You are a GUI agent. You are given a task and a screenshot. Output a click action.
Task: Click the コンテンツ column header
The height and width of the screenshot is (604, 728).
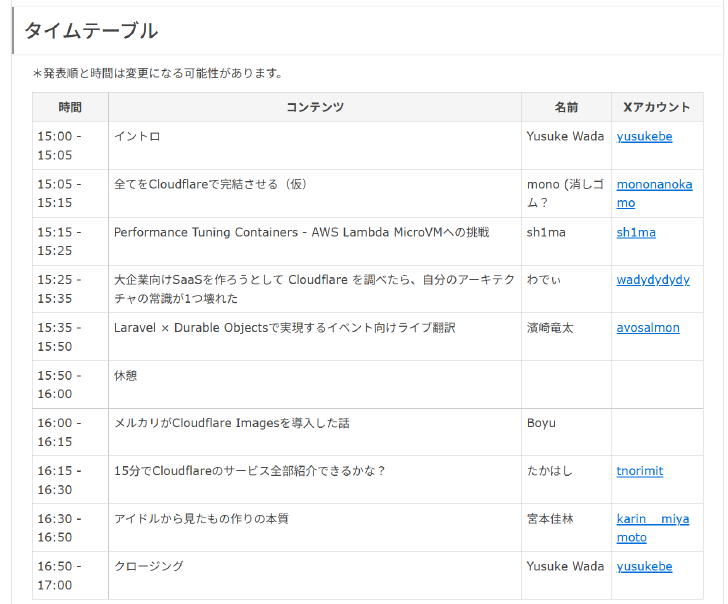click(315, 107)
